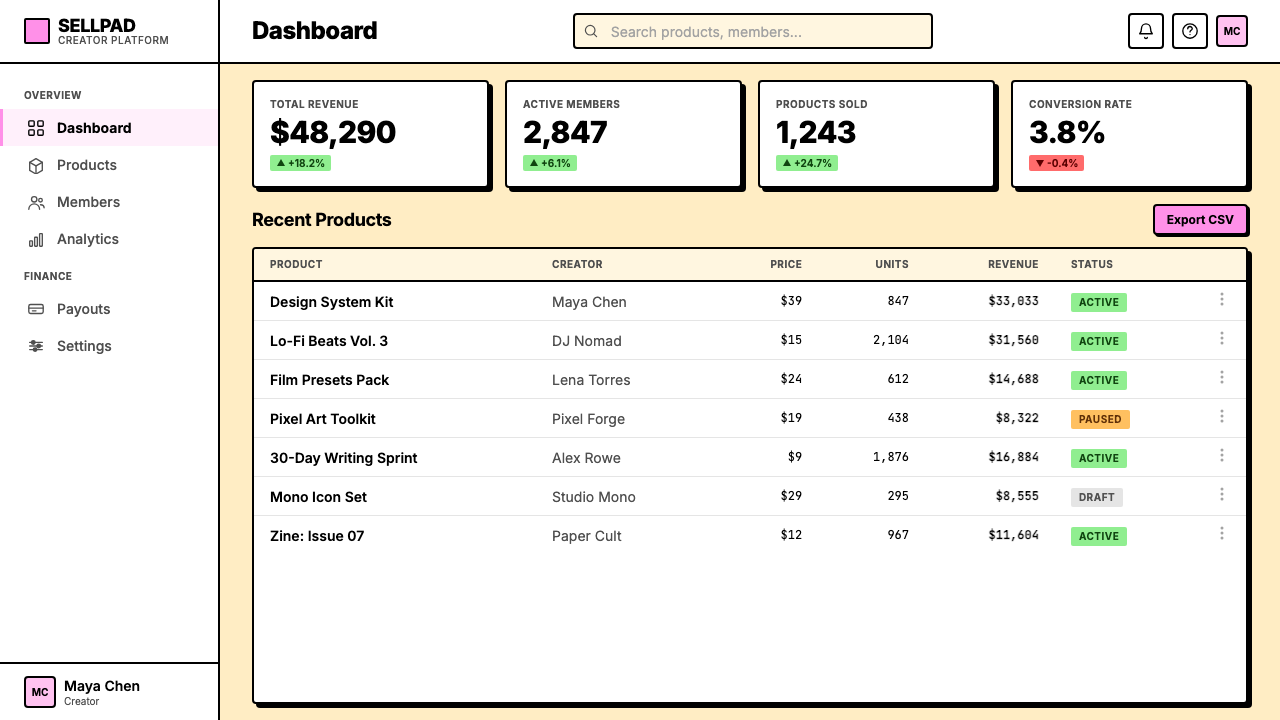Screen dimensions: 1280x720
Task: Open Members page from sidebar
Action: pyautogui.click(x=109, y=202)
